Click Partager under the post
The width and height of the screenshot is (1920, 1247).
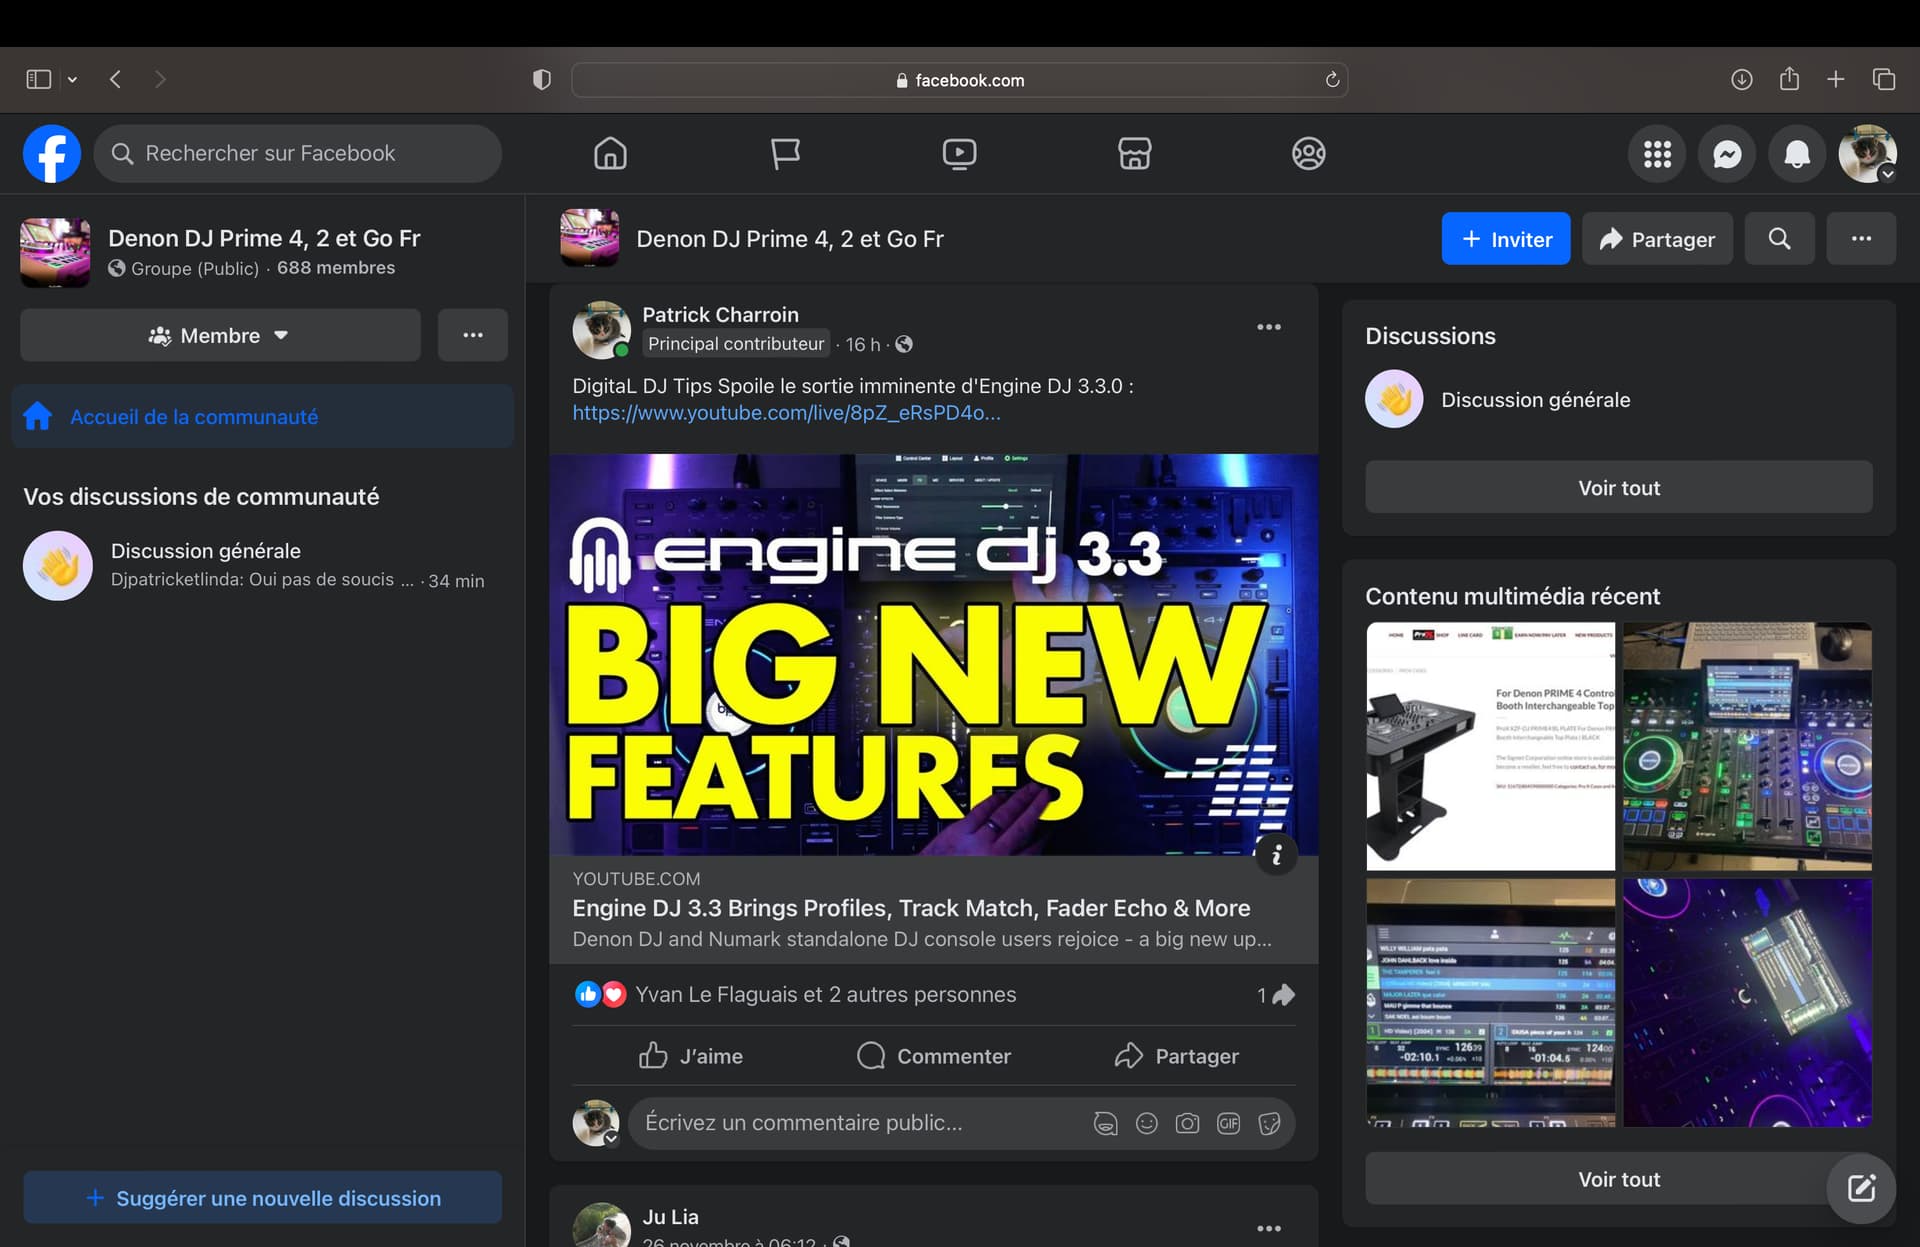click(x=1176, y=1056)
